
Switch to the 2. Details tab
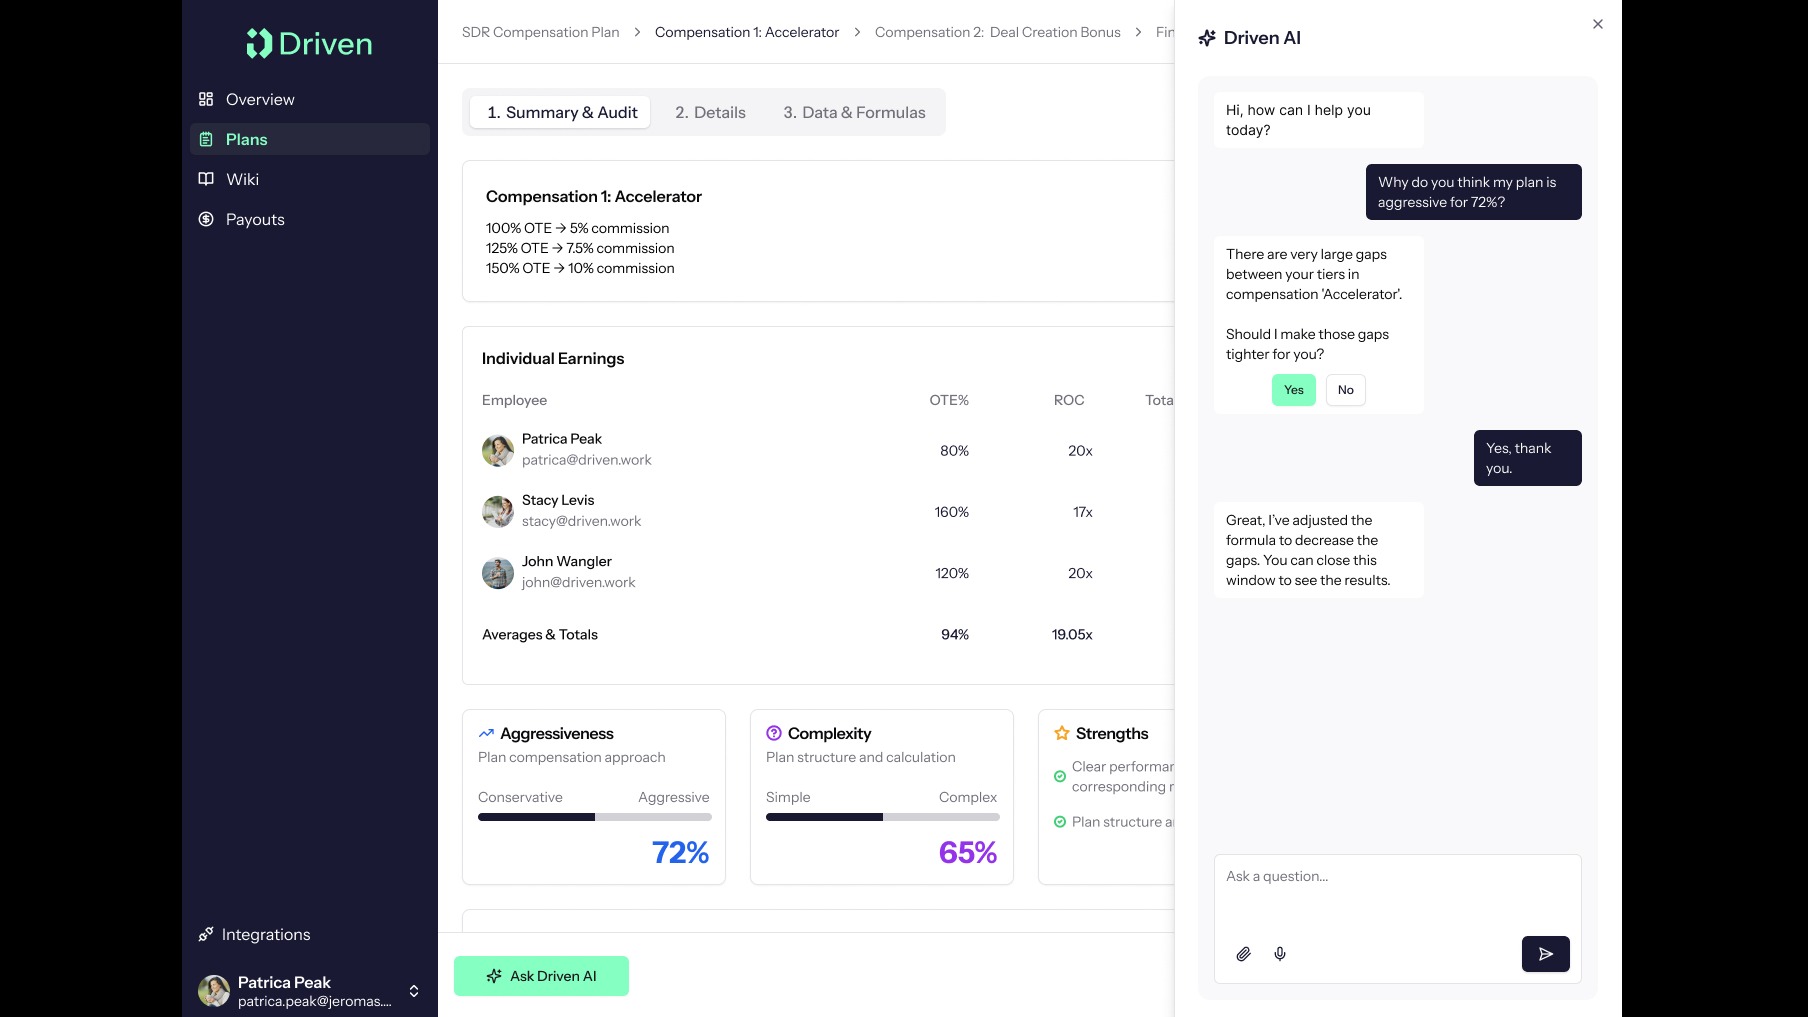pyautogui.click(x=710, y=112)
